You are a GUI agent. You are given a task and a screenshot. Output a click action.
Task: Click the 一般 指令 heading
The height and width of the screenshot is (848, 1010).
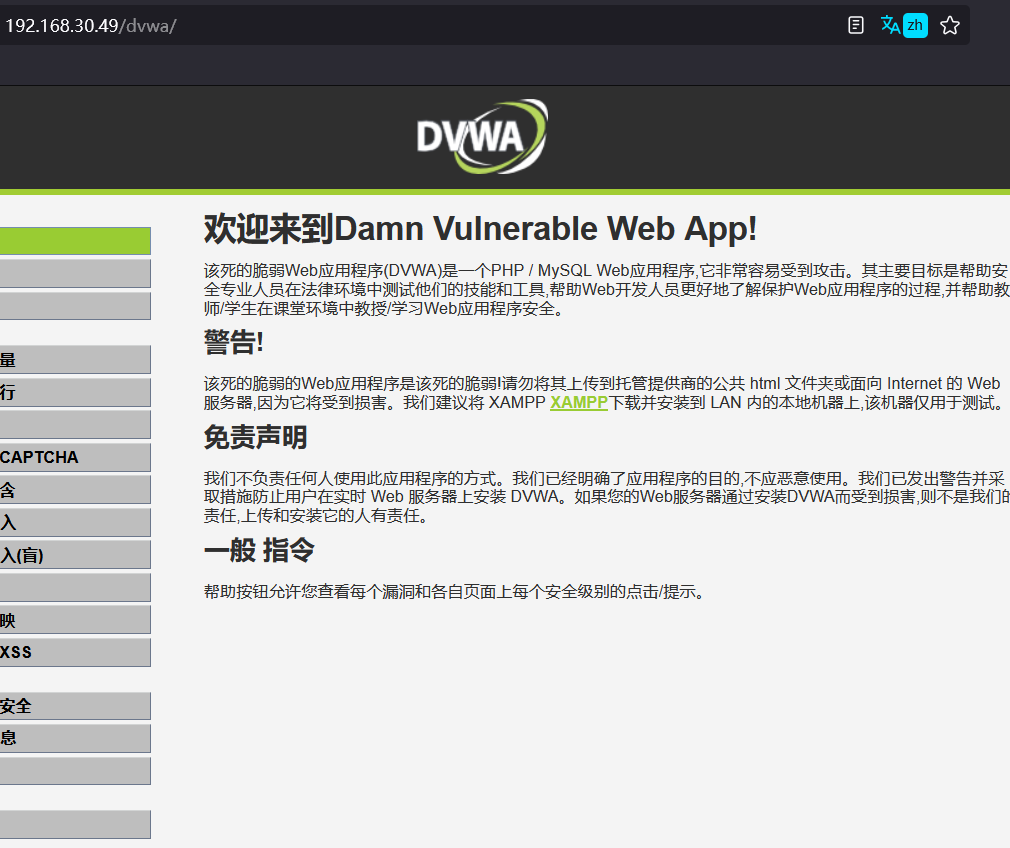(x=259, y=550)
